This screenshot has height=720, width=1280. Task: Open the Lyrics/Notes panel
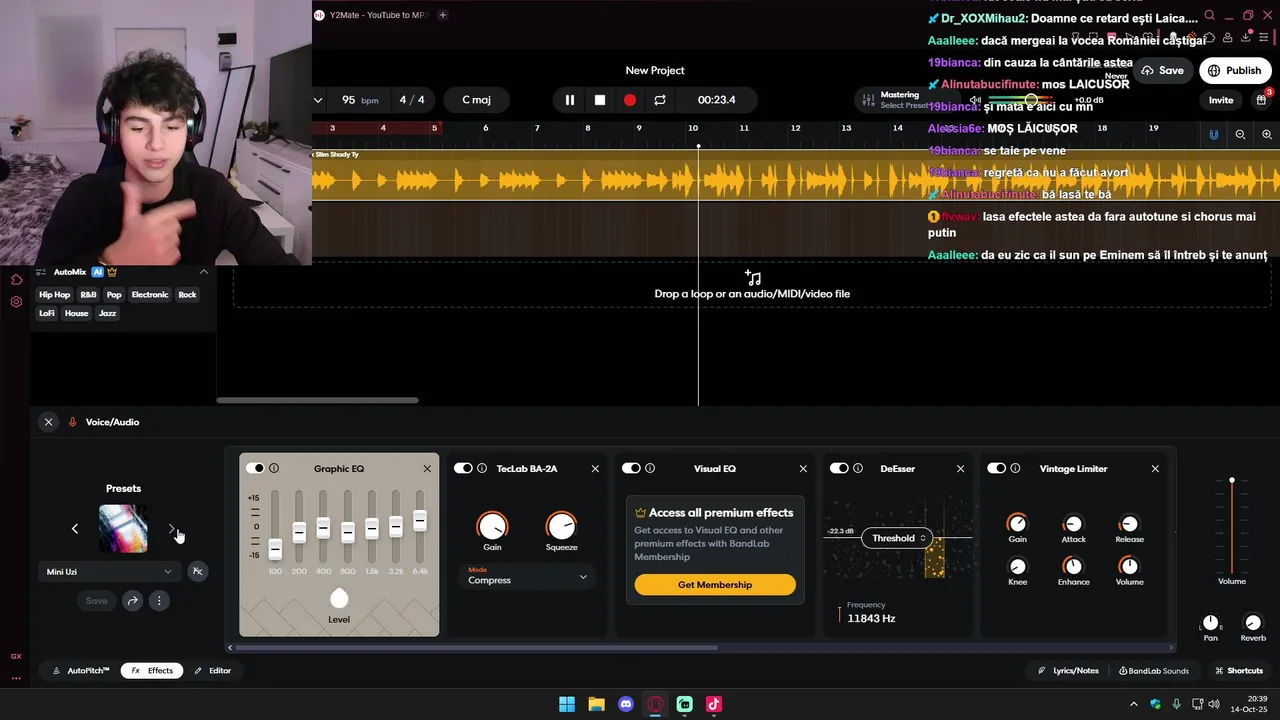[x=1068, y=671]
